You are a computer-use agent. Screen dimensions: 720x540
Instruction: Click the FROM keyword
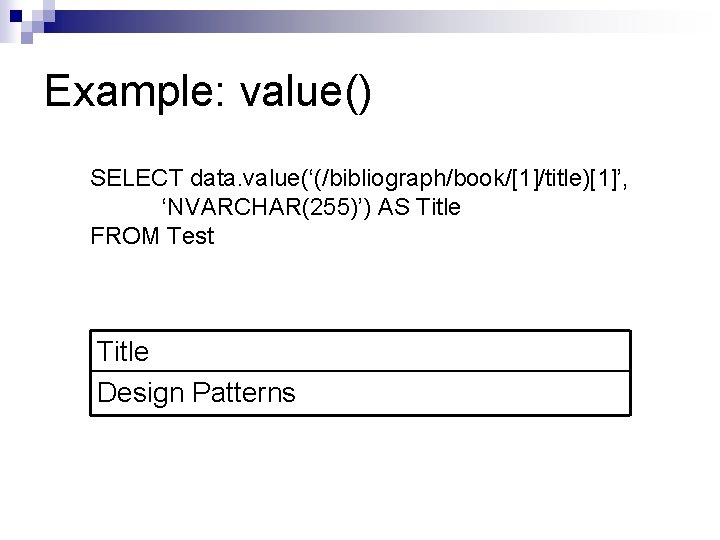[126, 237]
